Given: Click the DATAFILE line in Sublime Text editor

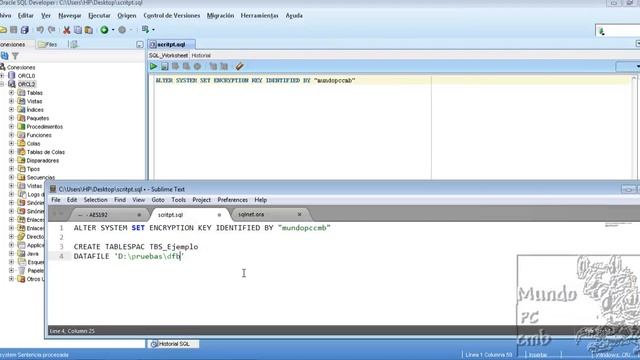Looking at the screenshot, I should (129, 256).
